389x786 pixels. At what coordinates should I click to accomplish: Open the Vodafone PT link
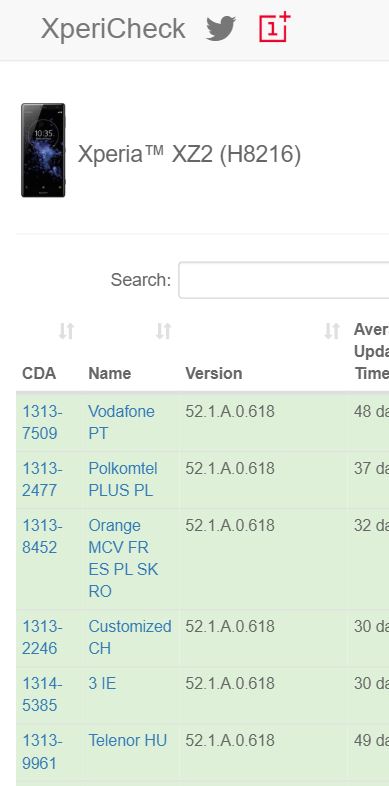point(121,422)
